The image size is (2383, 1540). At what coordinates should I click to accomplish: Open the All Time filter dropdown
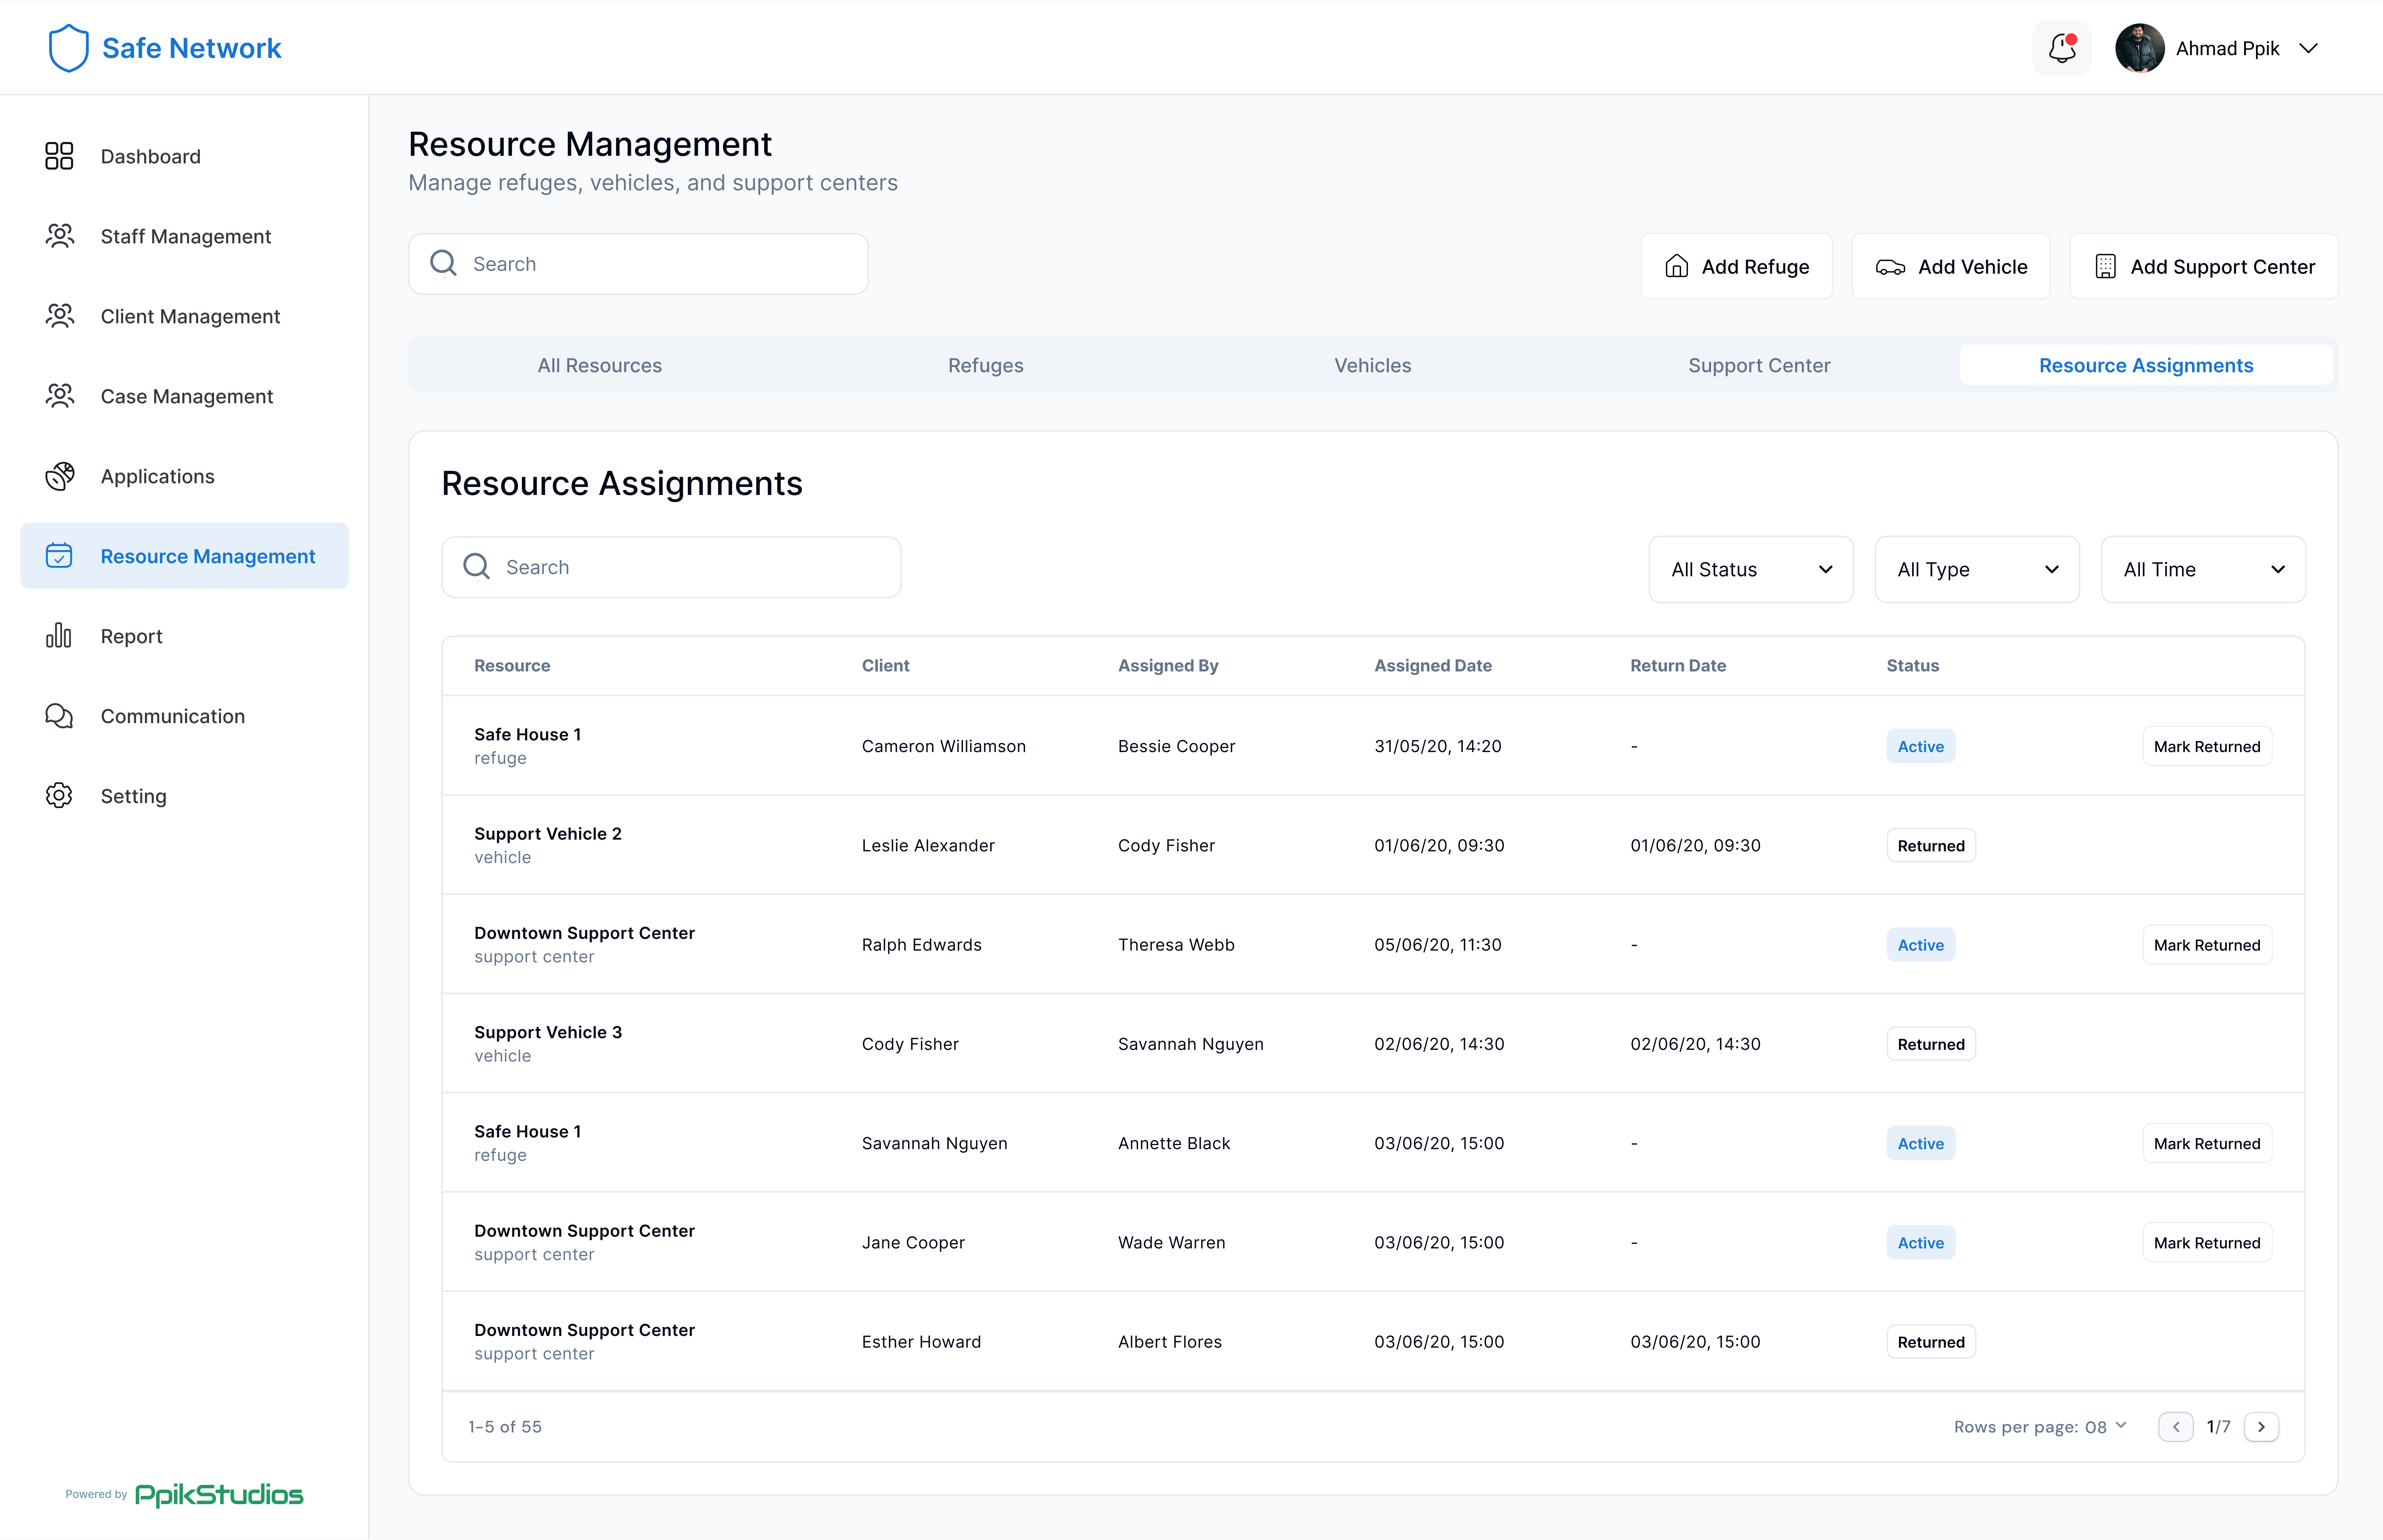coord(2203,569)
